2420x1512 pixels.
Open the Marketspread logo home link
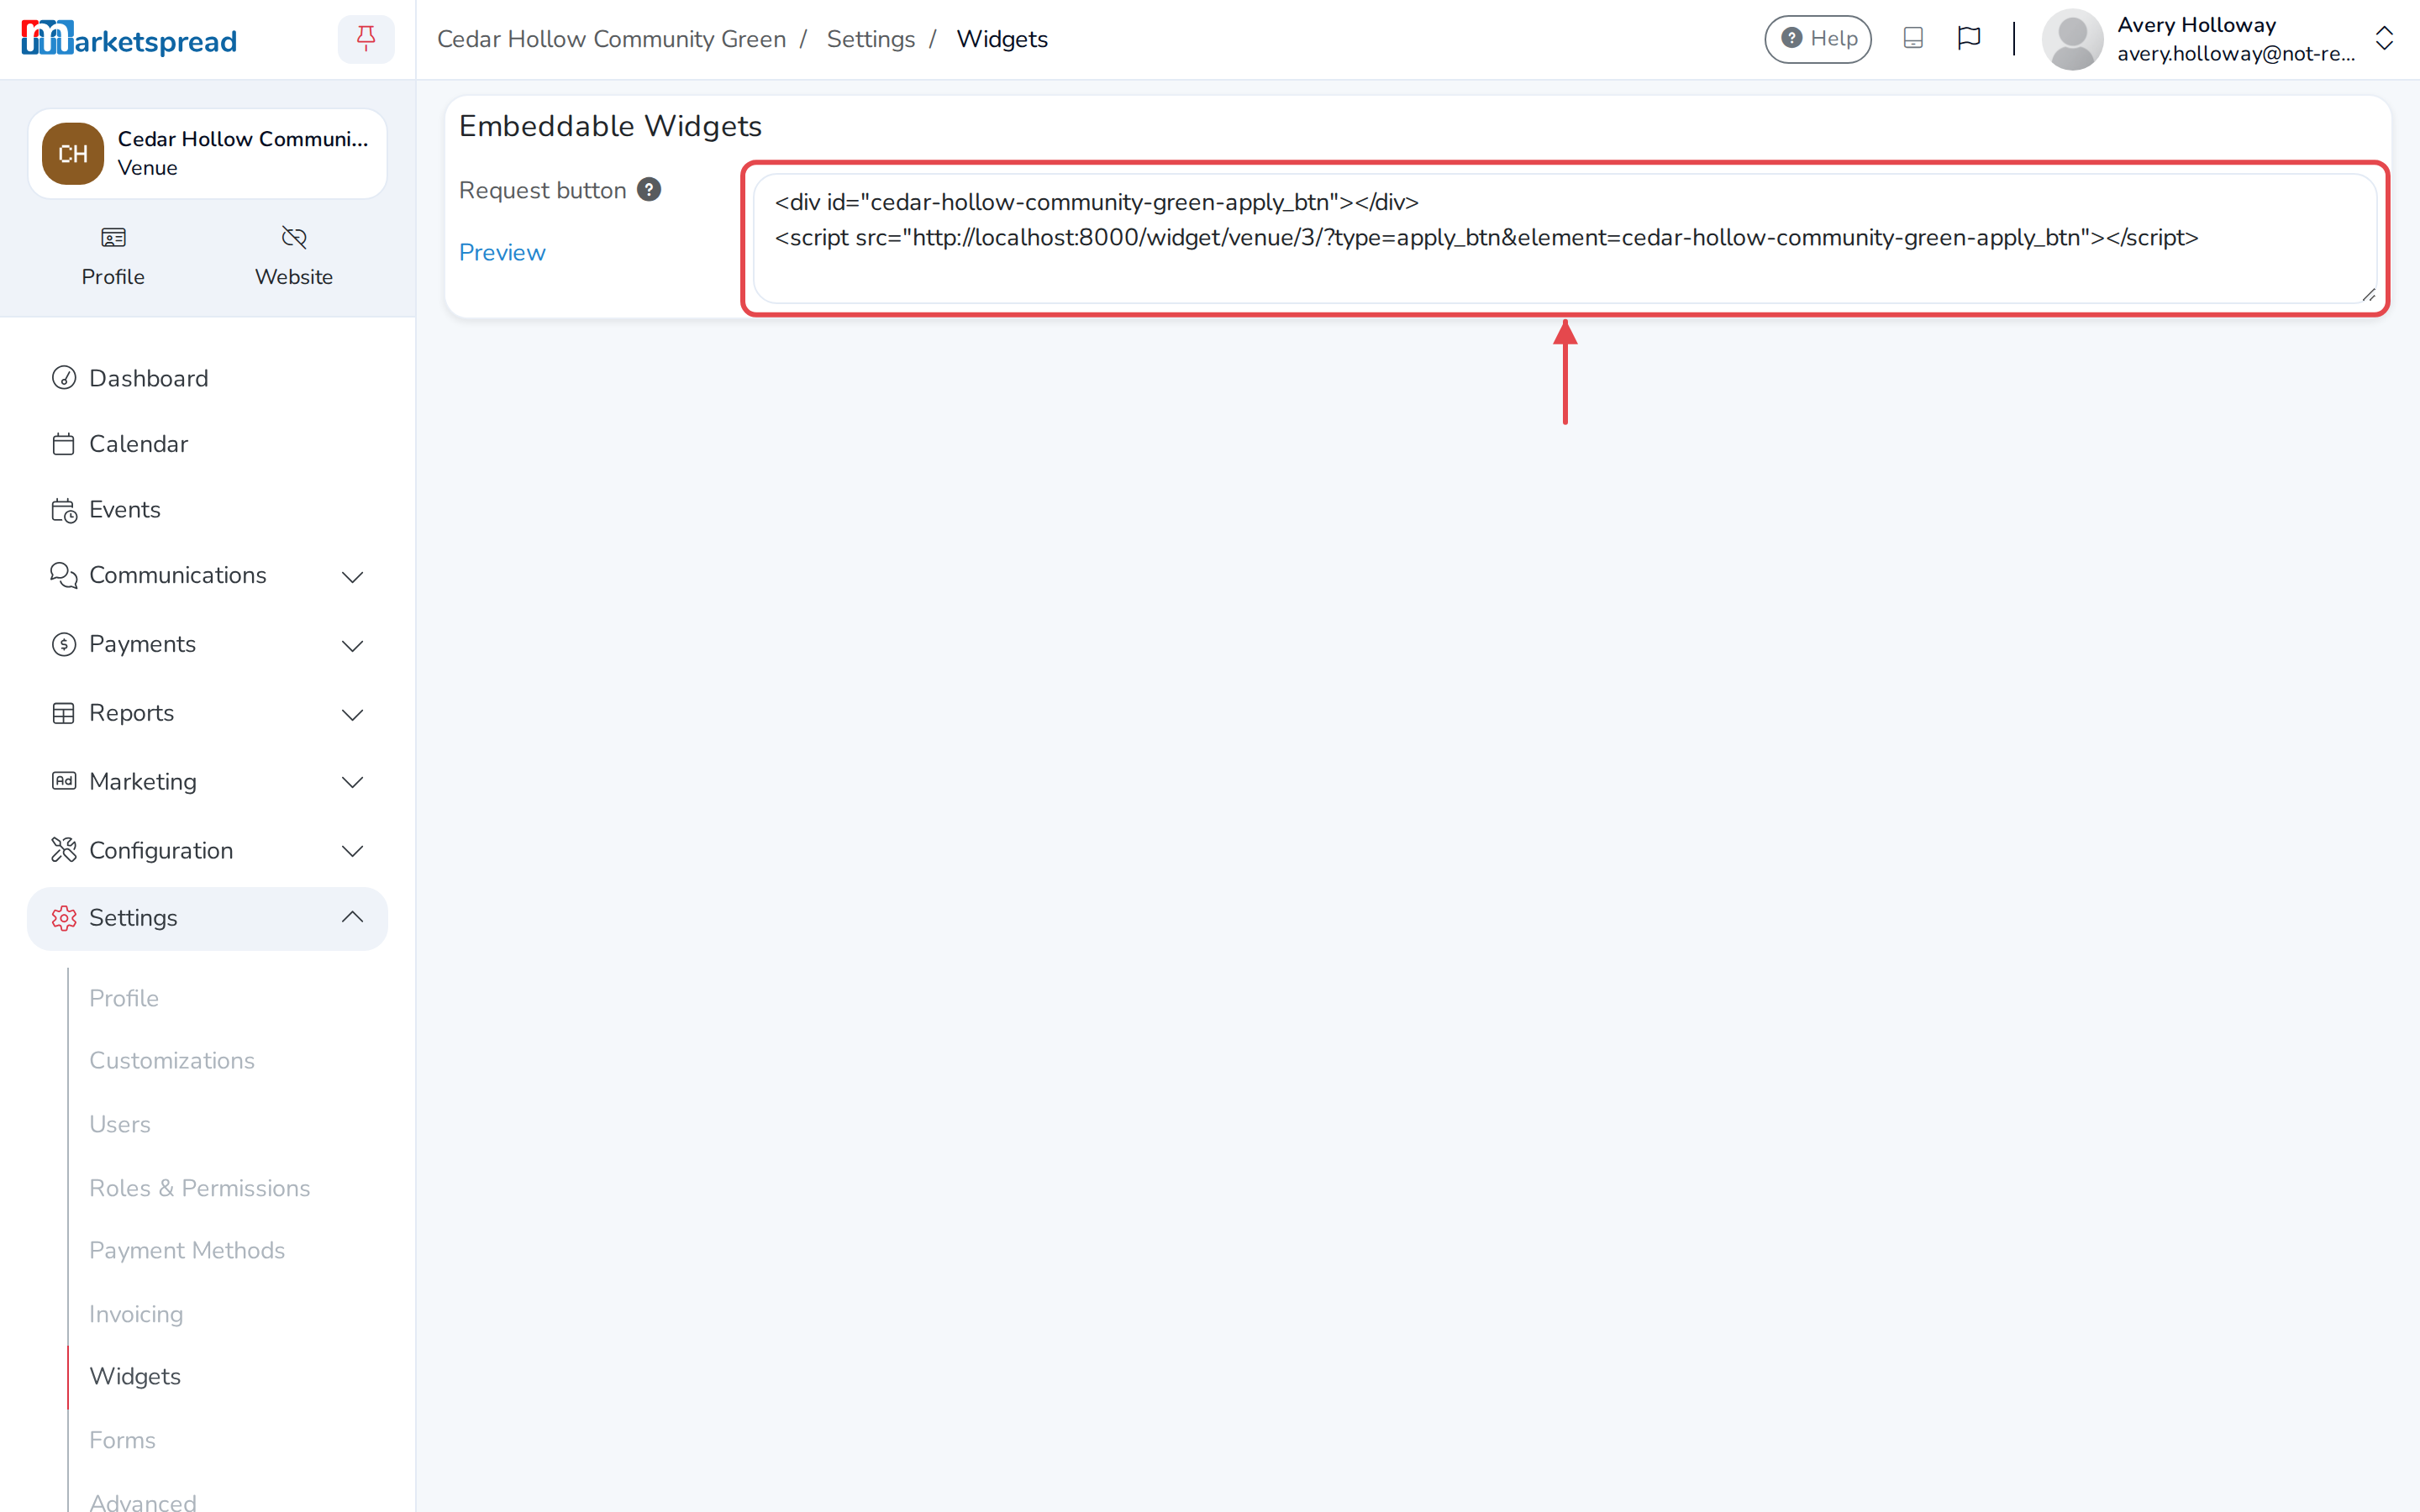[129, 39]
